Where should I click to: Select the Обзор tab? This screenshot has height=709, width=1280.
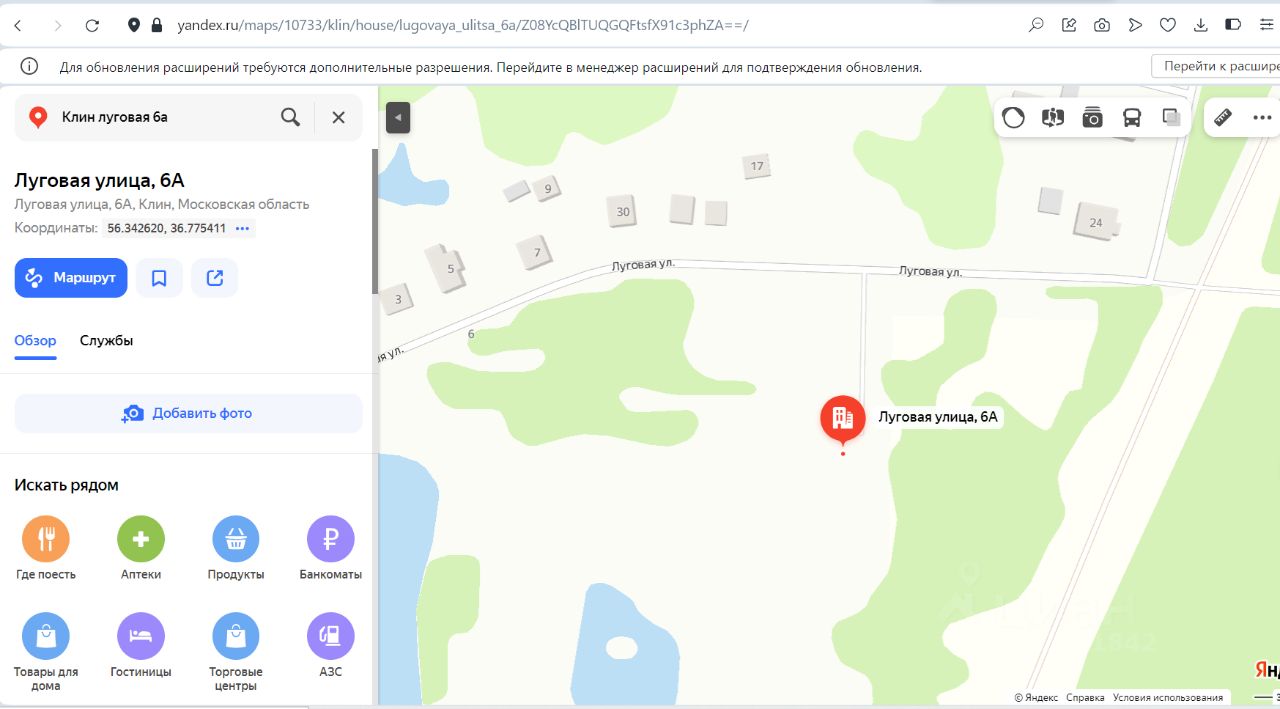(35, 341)
